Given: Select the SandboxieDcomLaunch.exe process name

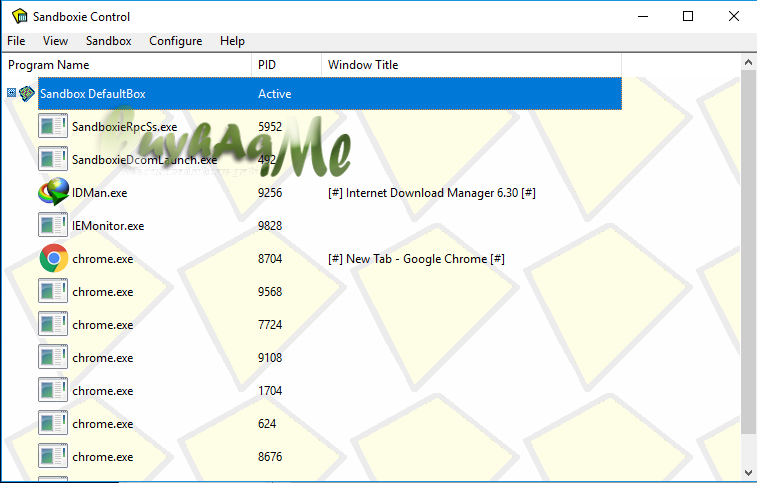Looking at the screenshot, I should click(x=144, y=160).
